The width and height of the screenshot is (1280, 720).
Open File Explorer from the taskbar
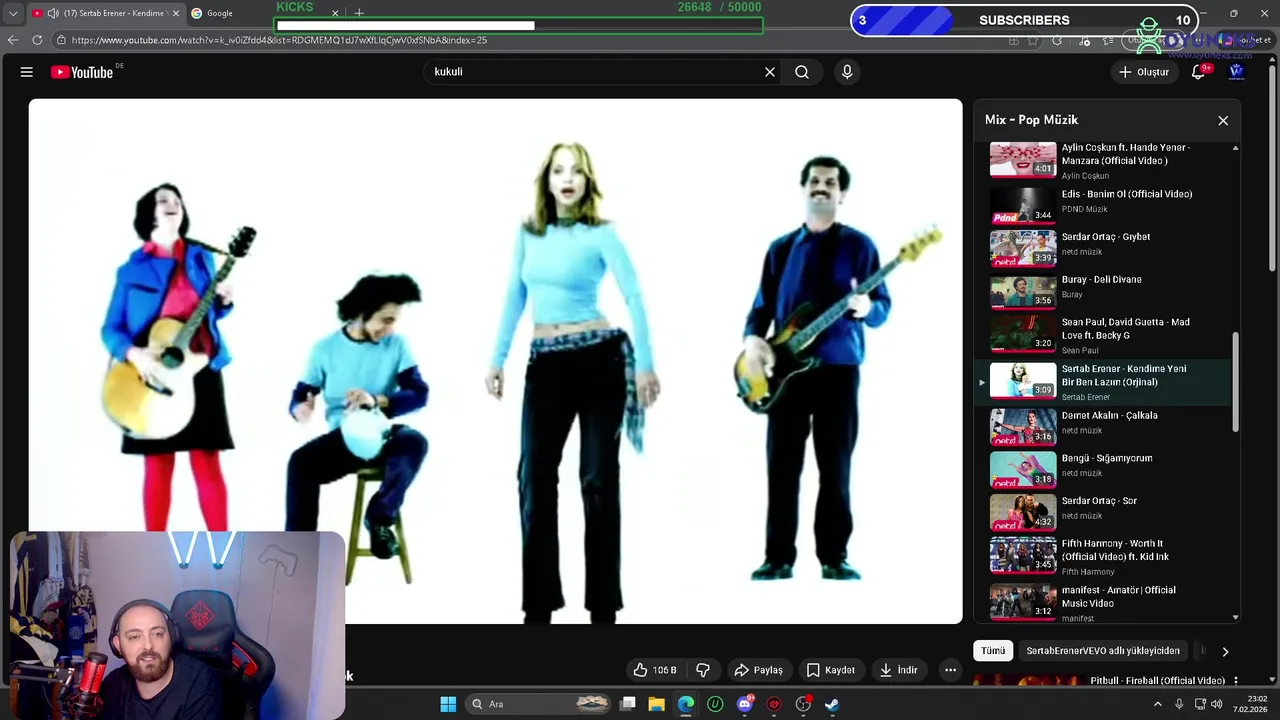(656, 704)
